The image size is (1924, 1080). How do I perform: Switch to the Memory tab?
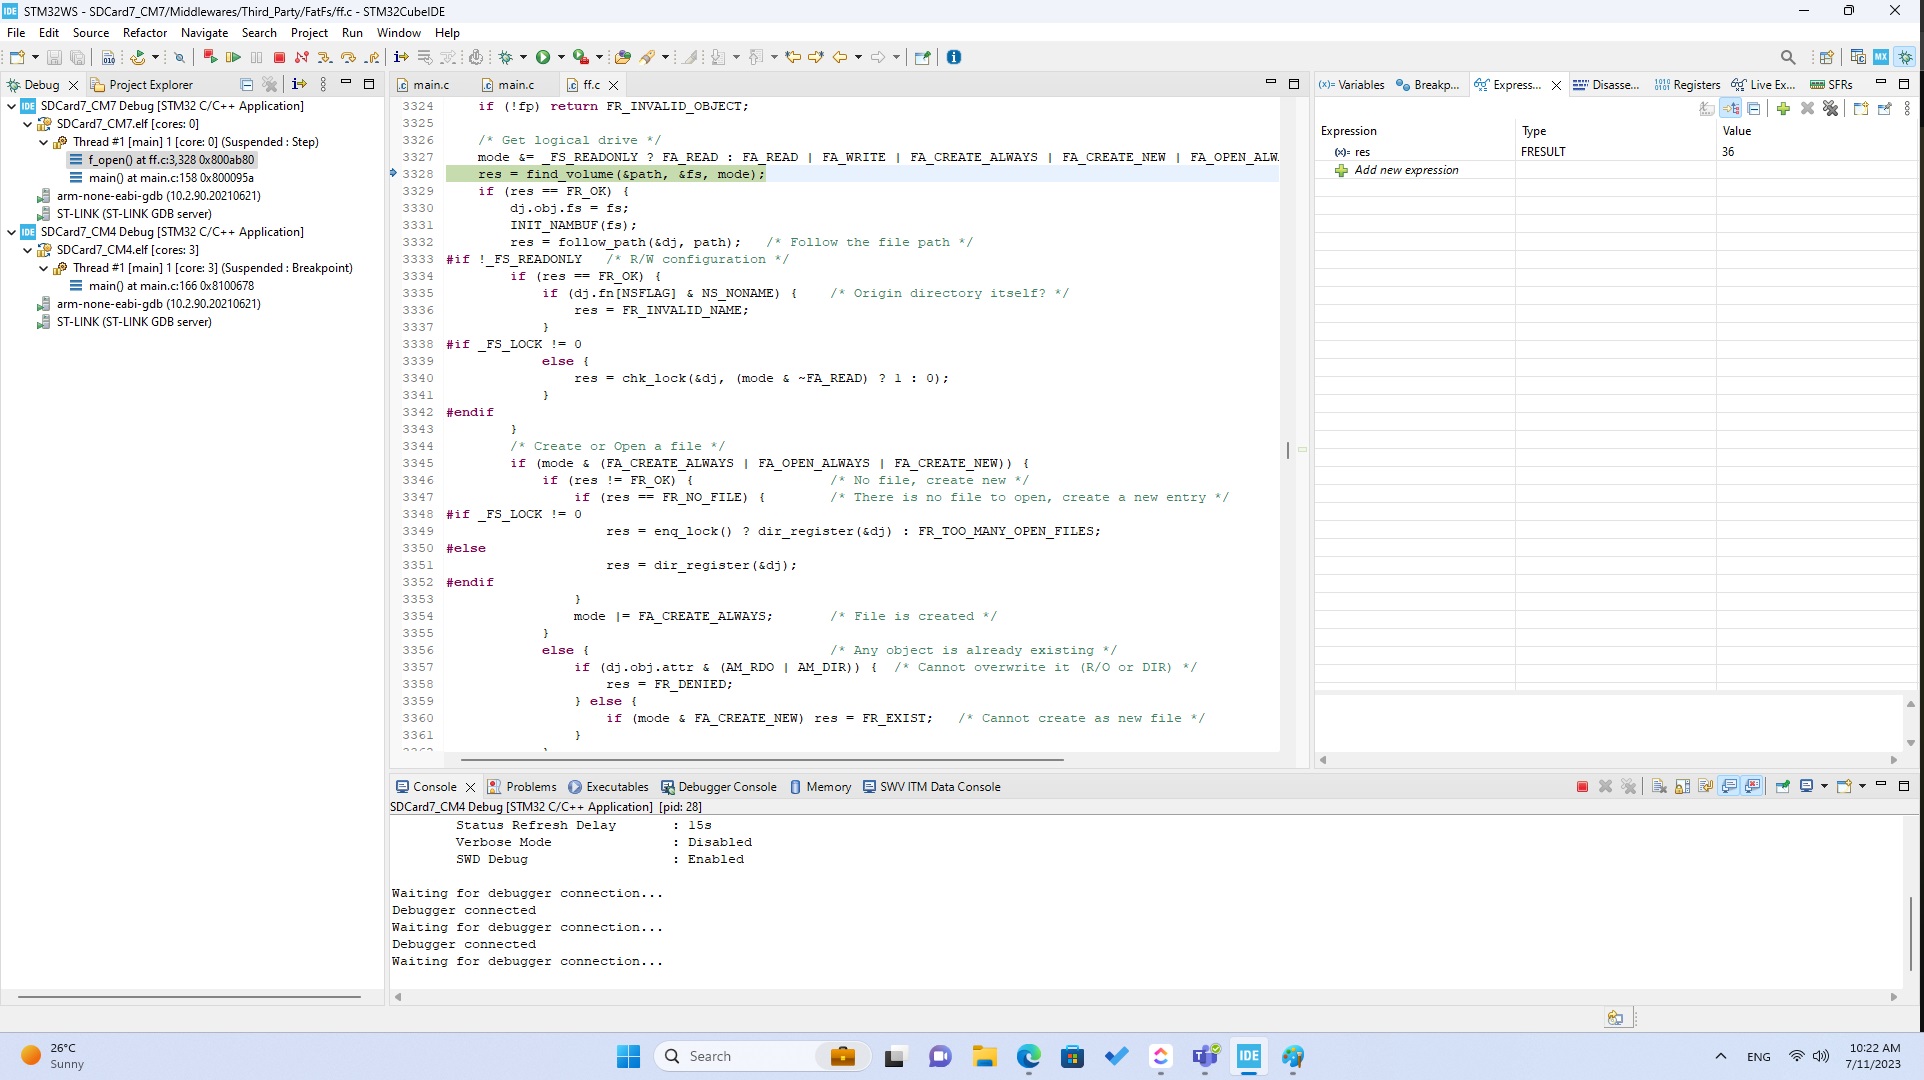[829, 787]
